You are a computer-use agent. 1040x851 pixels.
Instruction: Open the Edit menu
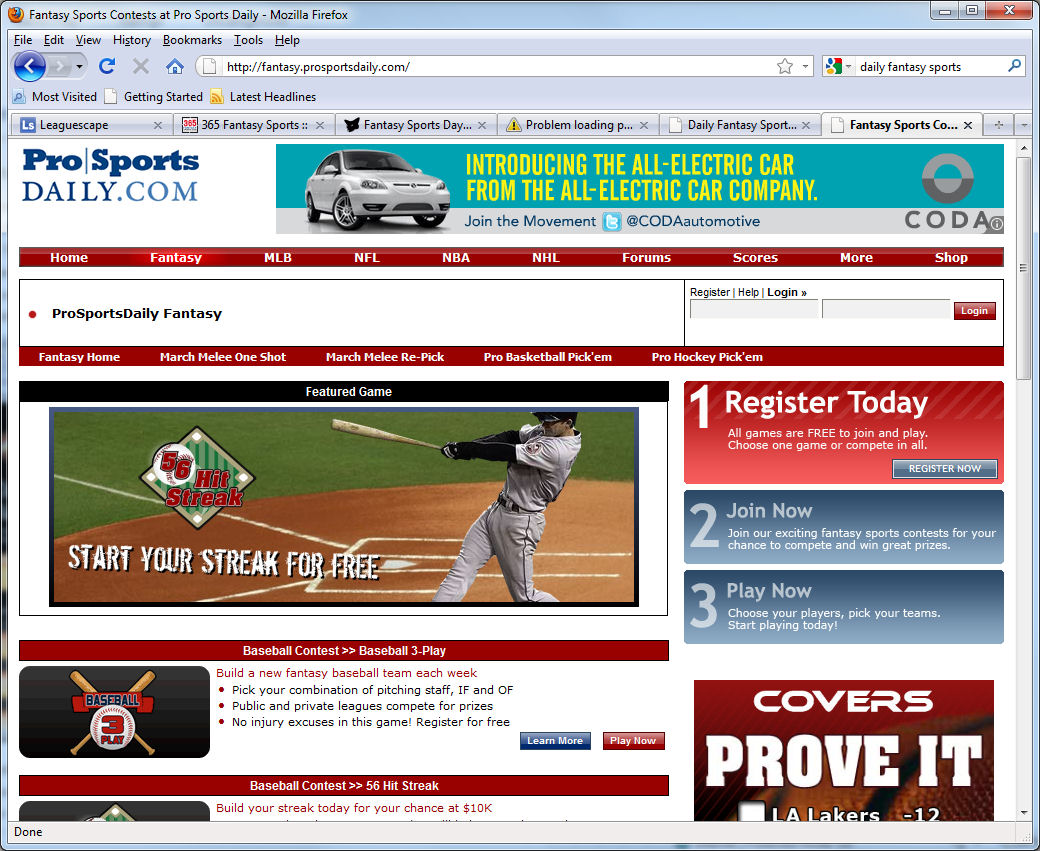click(54, 40)
